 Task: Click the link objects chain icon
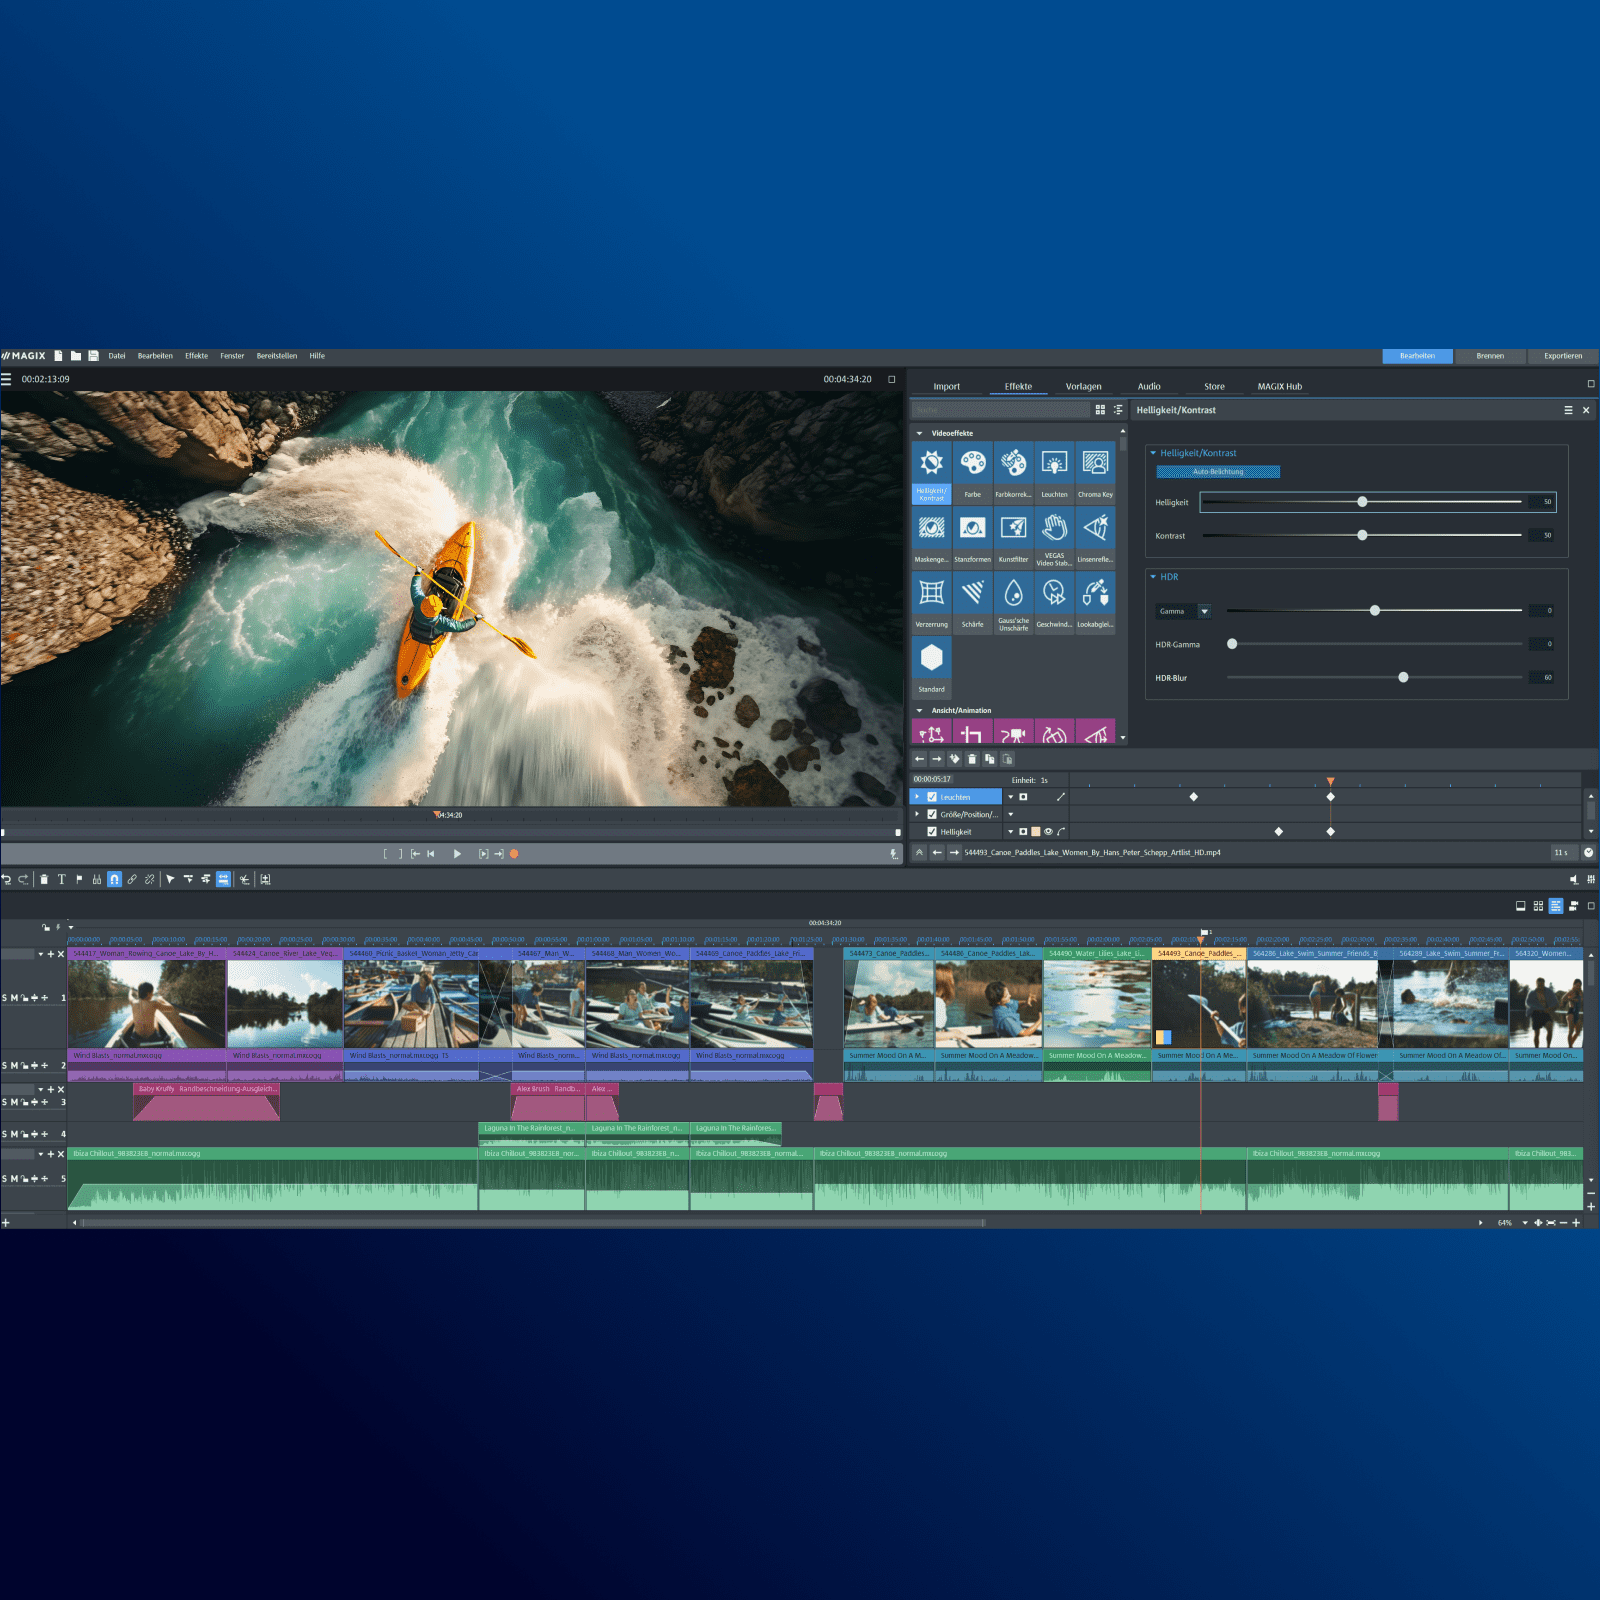pyautogui.click(x=132, y=879)
